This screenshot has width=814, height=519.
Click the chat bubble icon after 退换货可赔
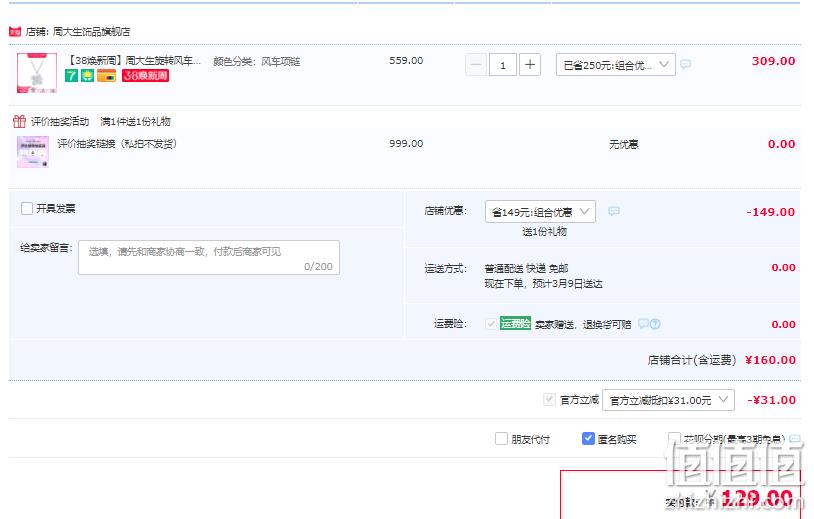[643, 324]
